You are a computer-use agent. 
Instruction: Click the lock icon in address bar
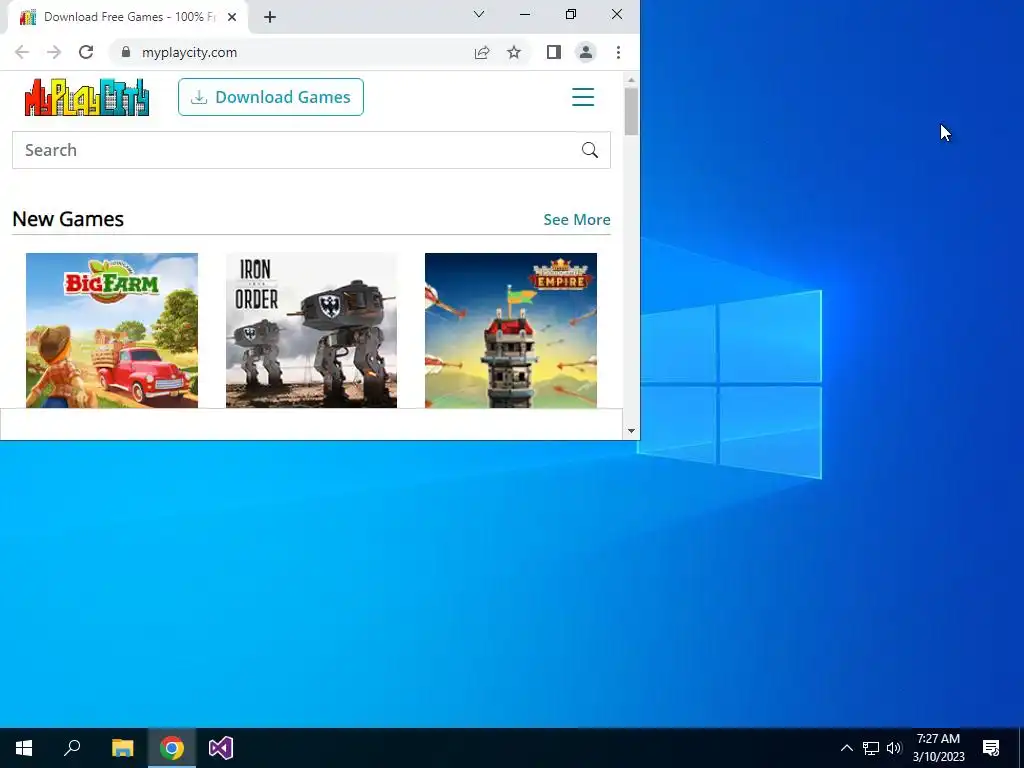coord(126,52)
